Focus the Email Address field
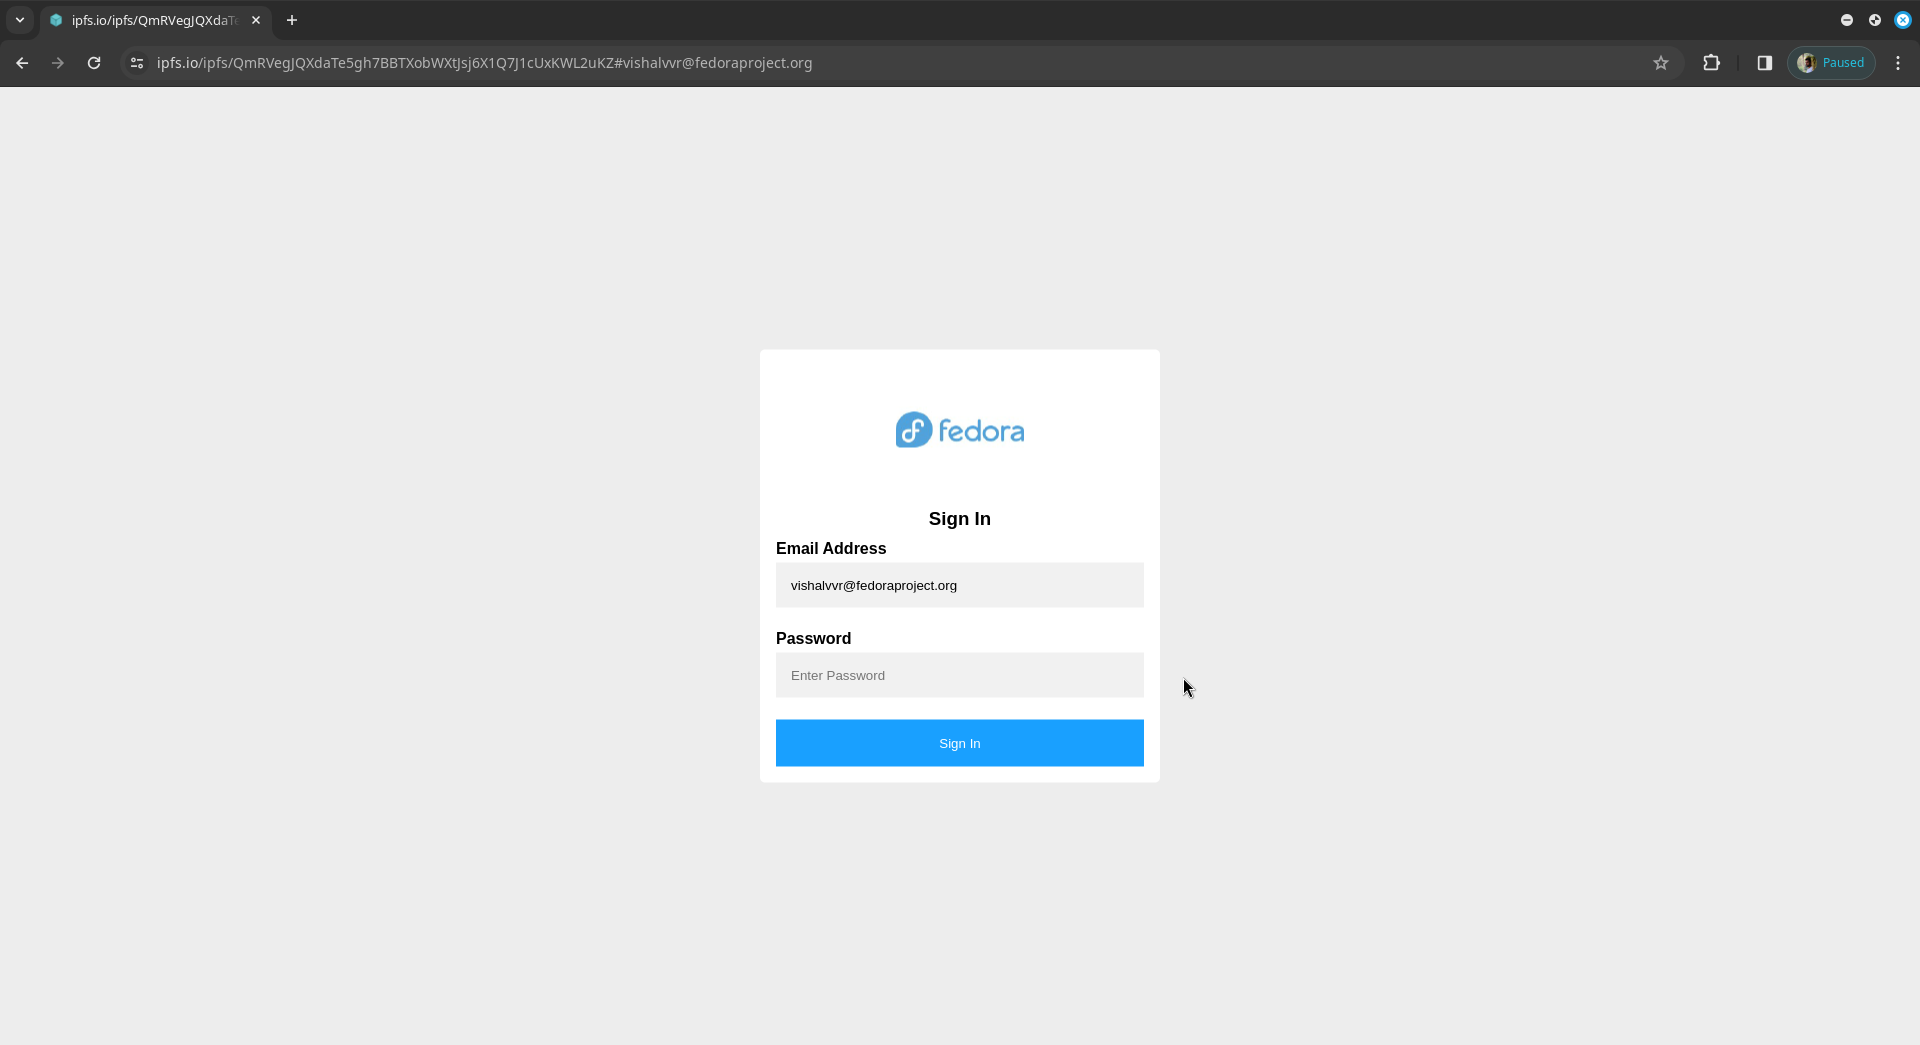This screenshot has width=1920, height=1045. [x=960, y=585]
